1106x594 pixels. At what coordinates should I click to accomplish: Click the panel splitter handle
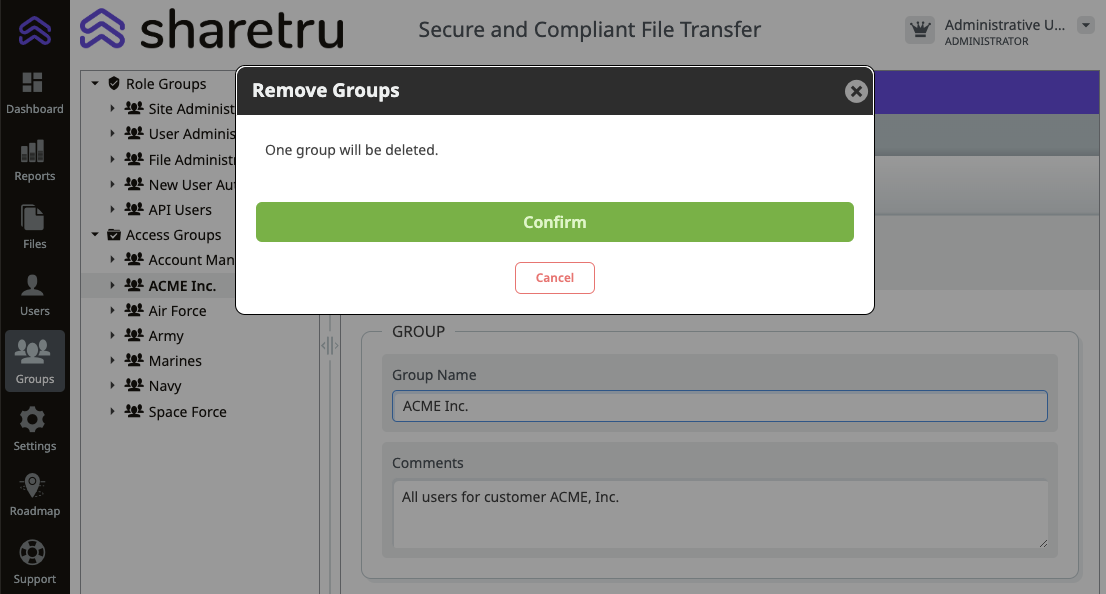[x=329, y=346]
